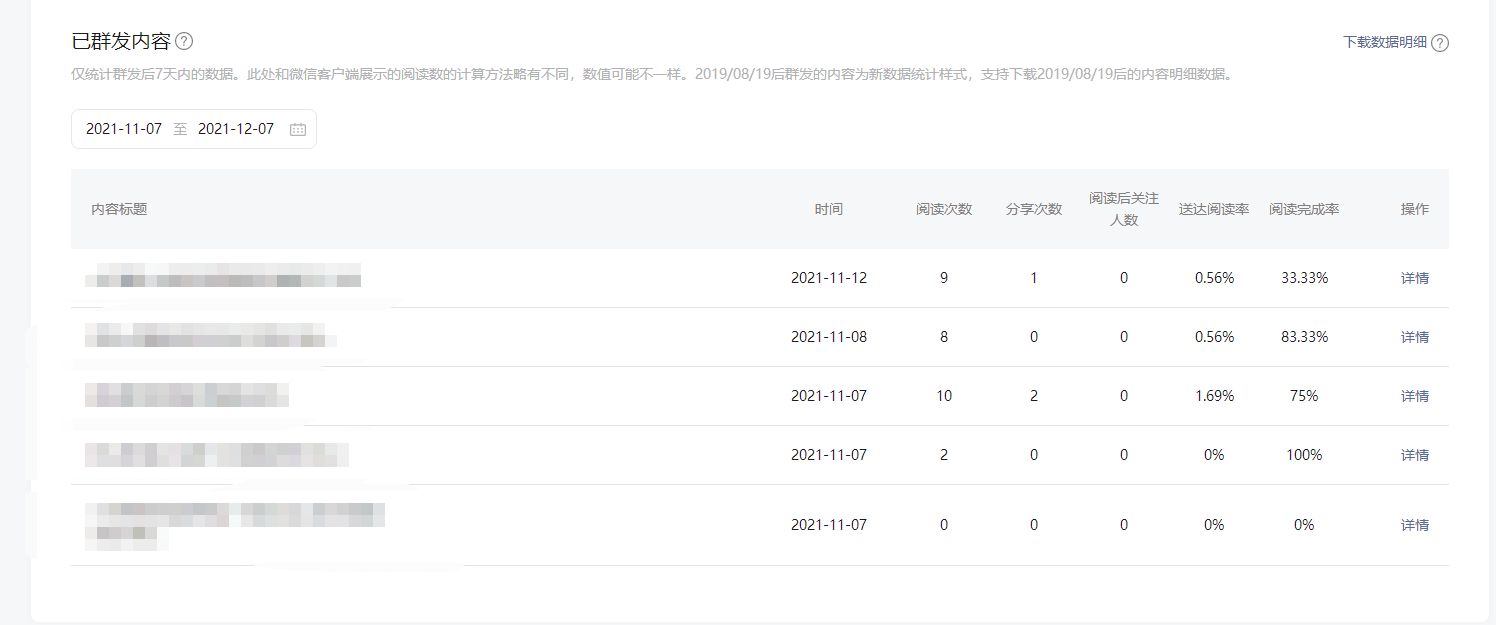Click the help icon beside 已群发内容

[184, 41]
